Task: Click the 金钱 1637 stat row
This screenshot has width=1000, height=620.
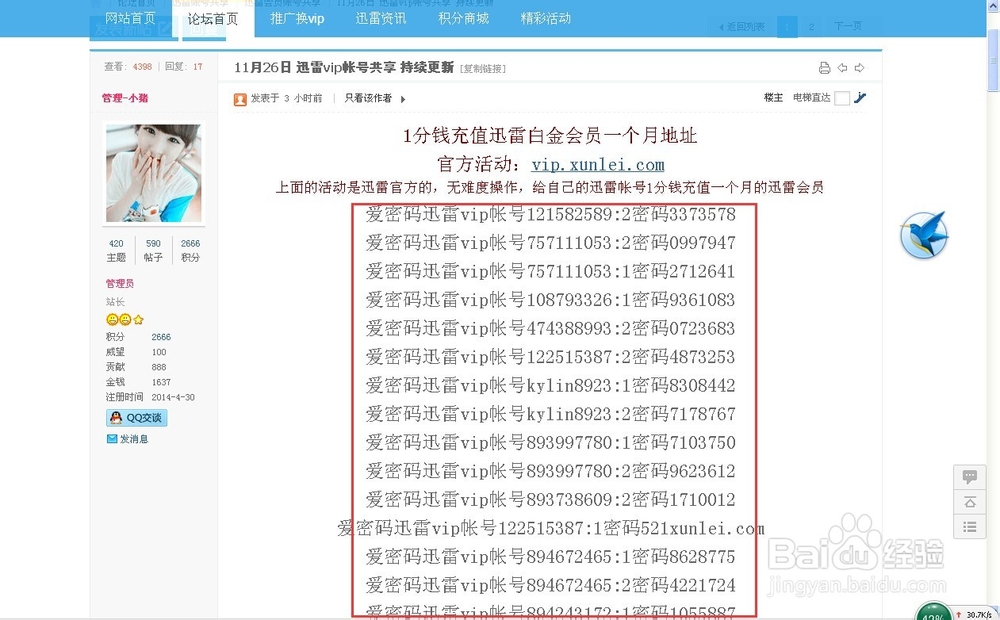Action: click(x=138, y=382)
